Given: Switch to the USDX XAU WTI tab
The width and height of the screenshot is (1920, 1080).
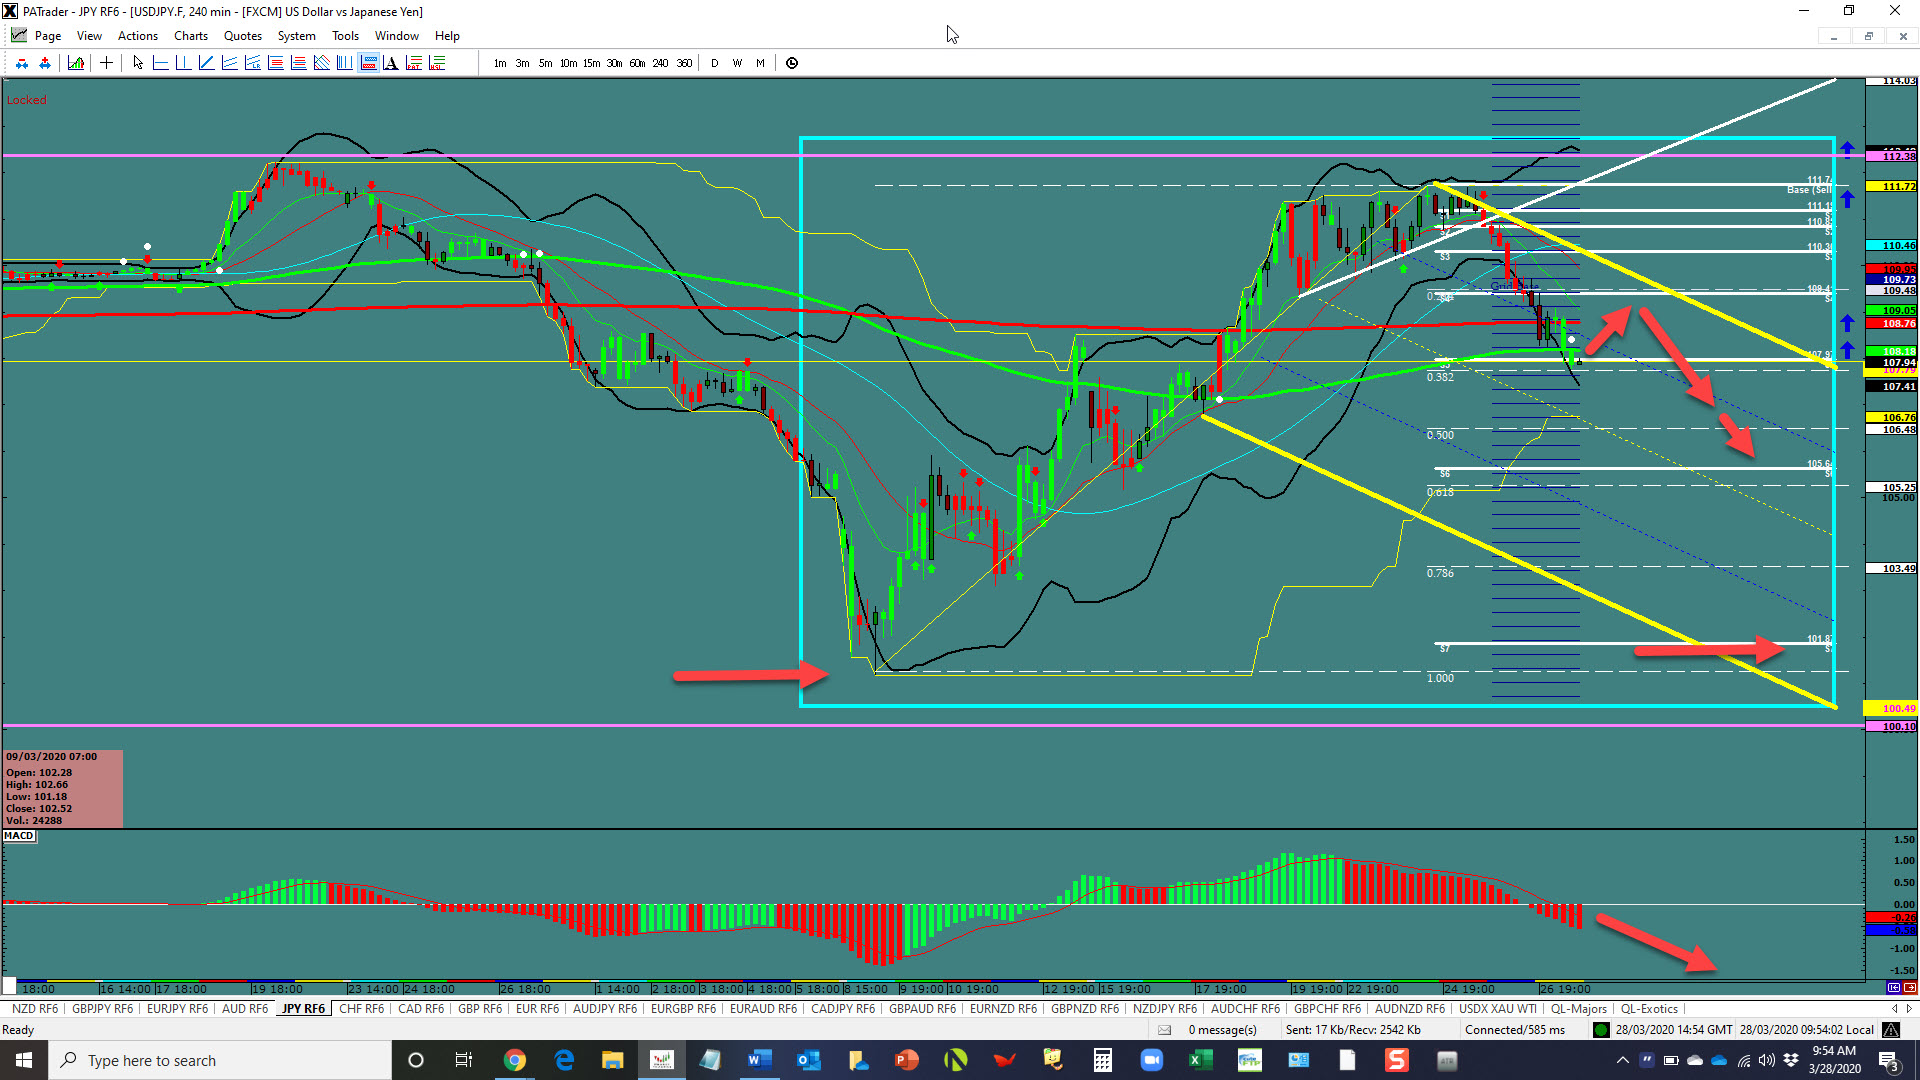Looking at the screenshot, I should pyautogui.click(x=1498, y=1009).
